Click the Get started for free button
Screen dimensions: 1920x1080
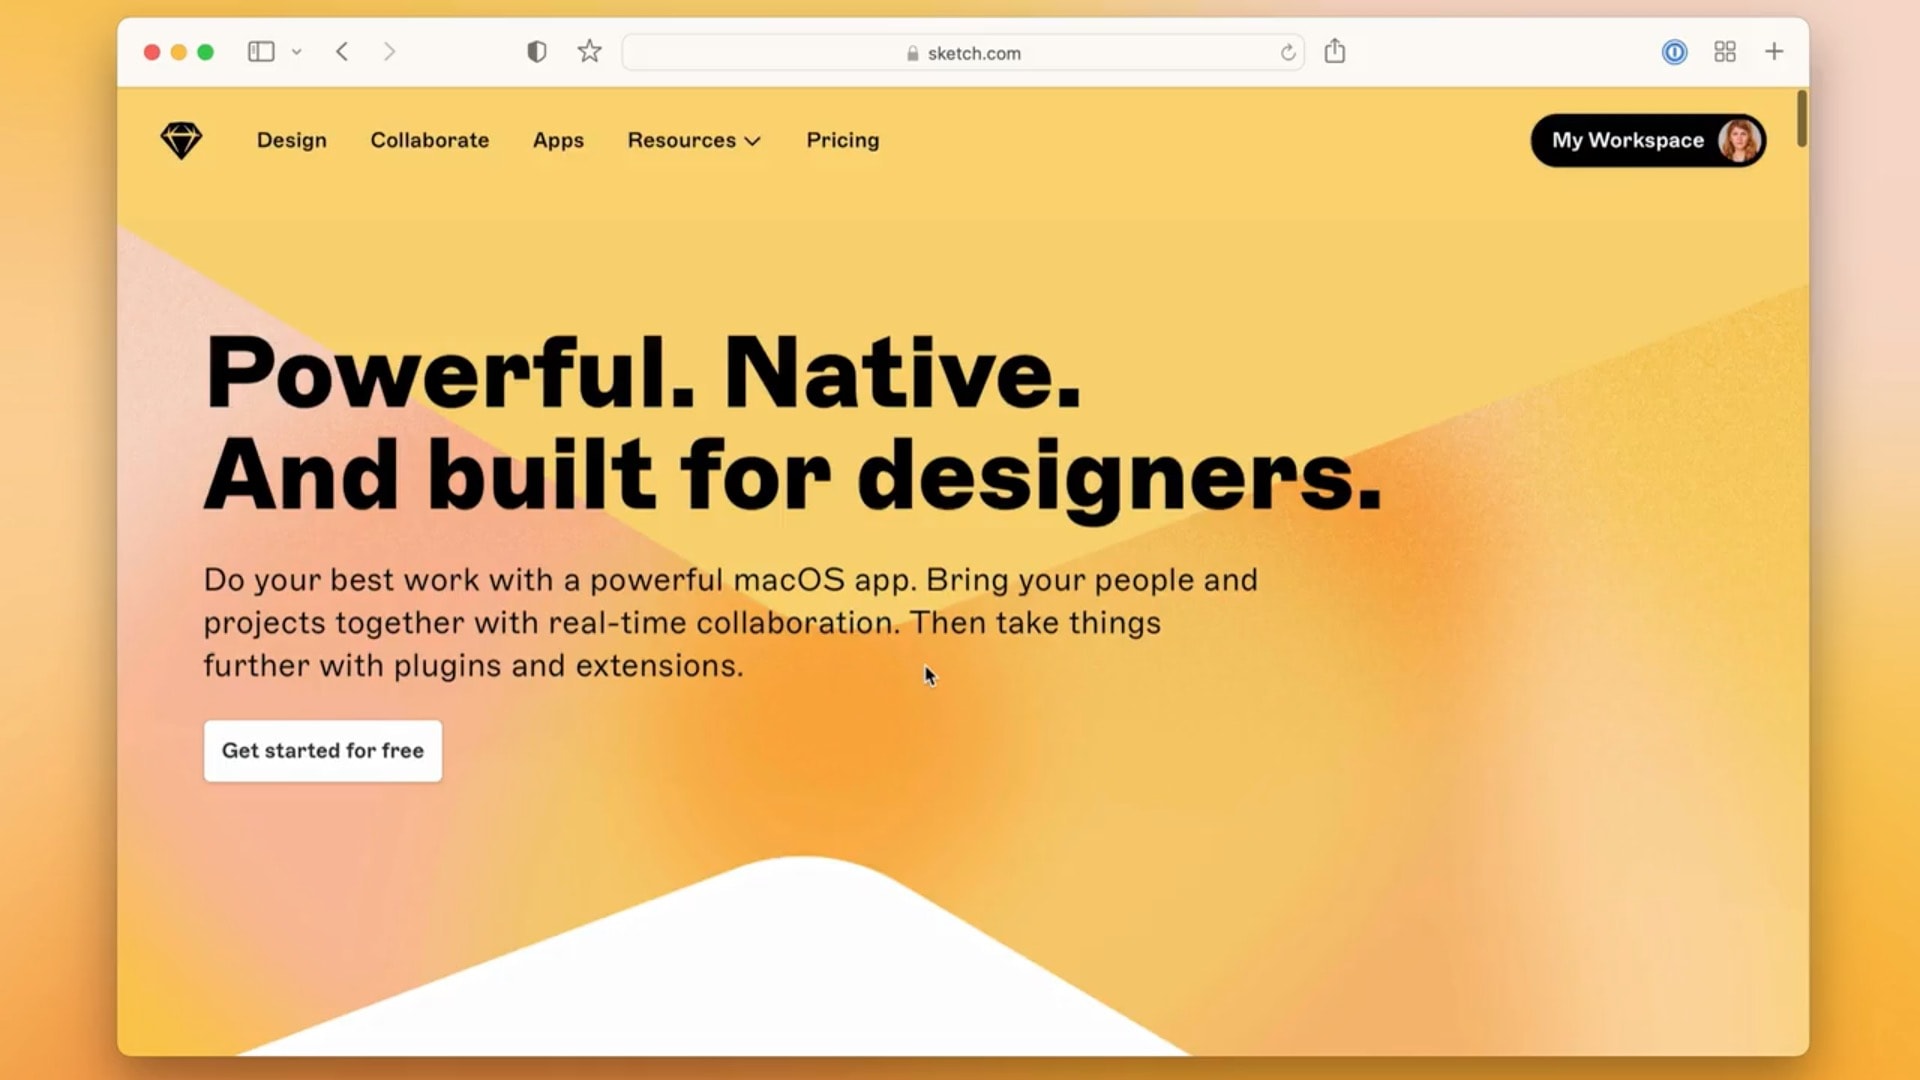click(323, 751)
